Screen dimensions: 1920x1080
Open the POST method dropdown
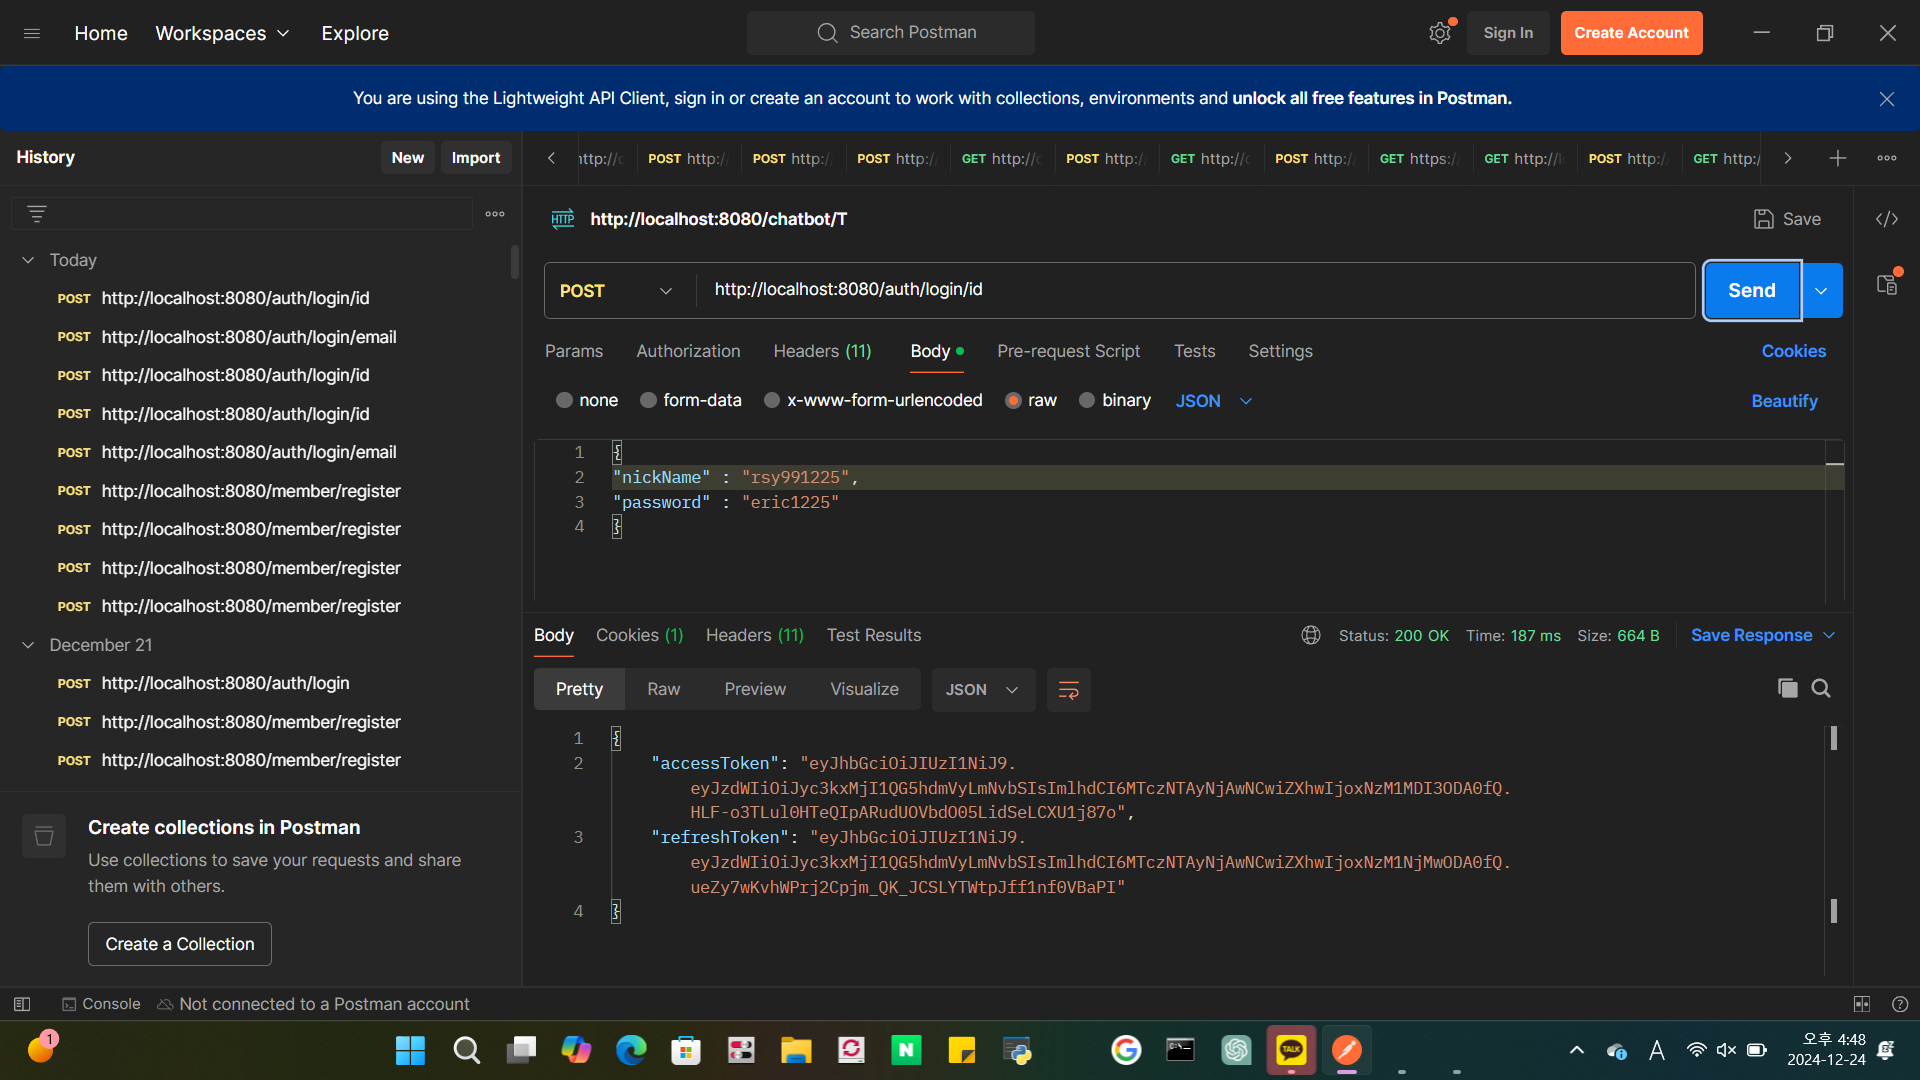pyautogui.click(x=616, y=291)
